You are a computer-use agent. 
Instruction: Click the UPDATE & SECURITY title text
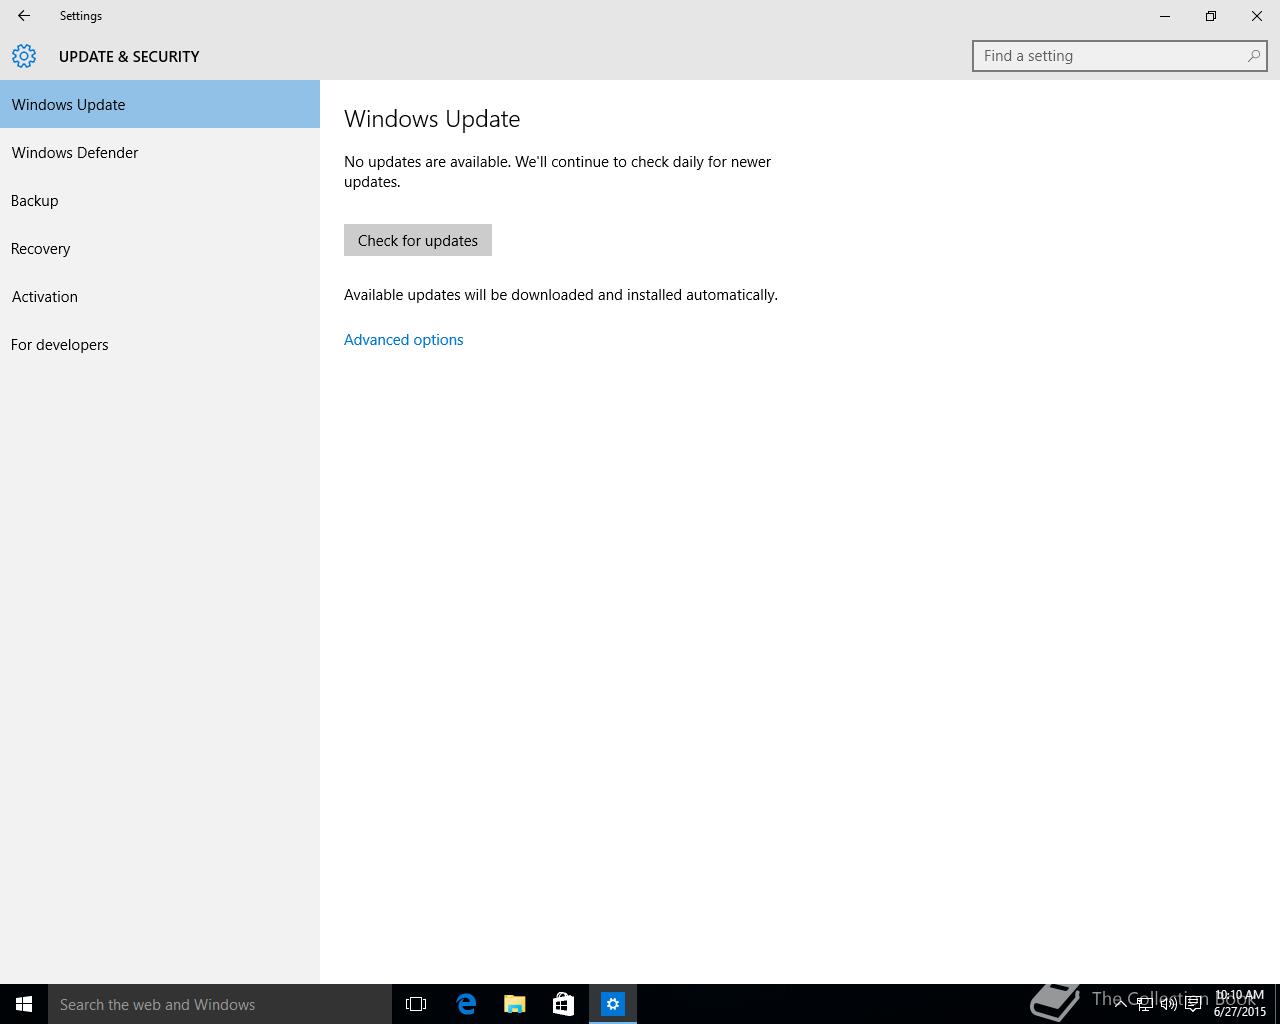(129, 57)
